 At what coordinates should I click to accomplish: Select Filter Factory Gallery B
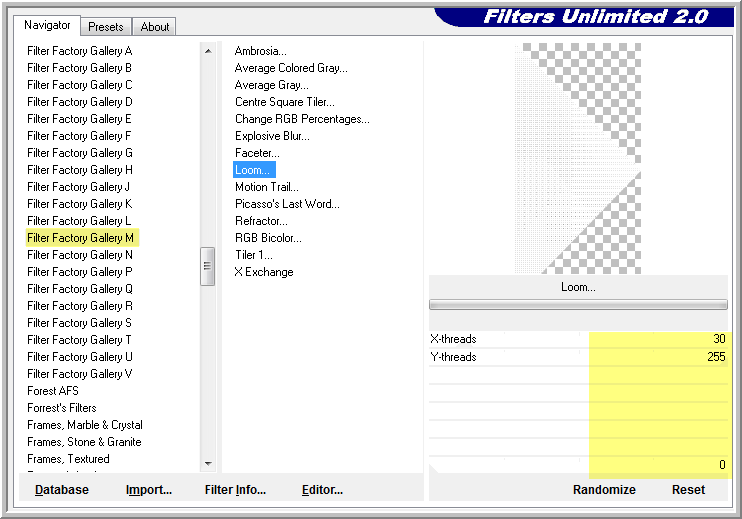(x=80, y=68)
